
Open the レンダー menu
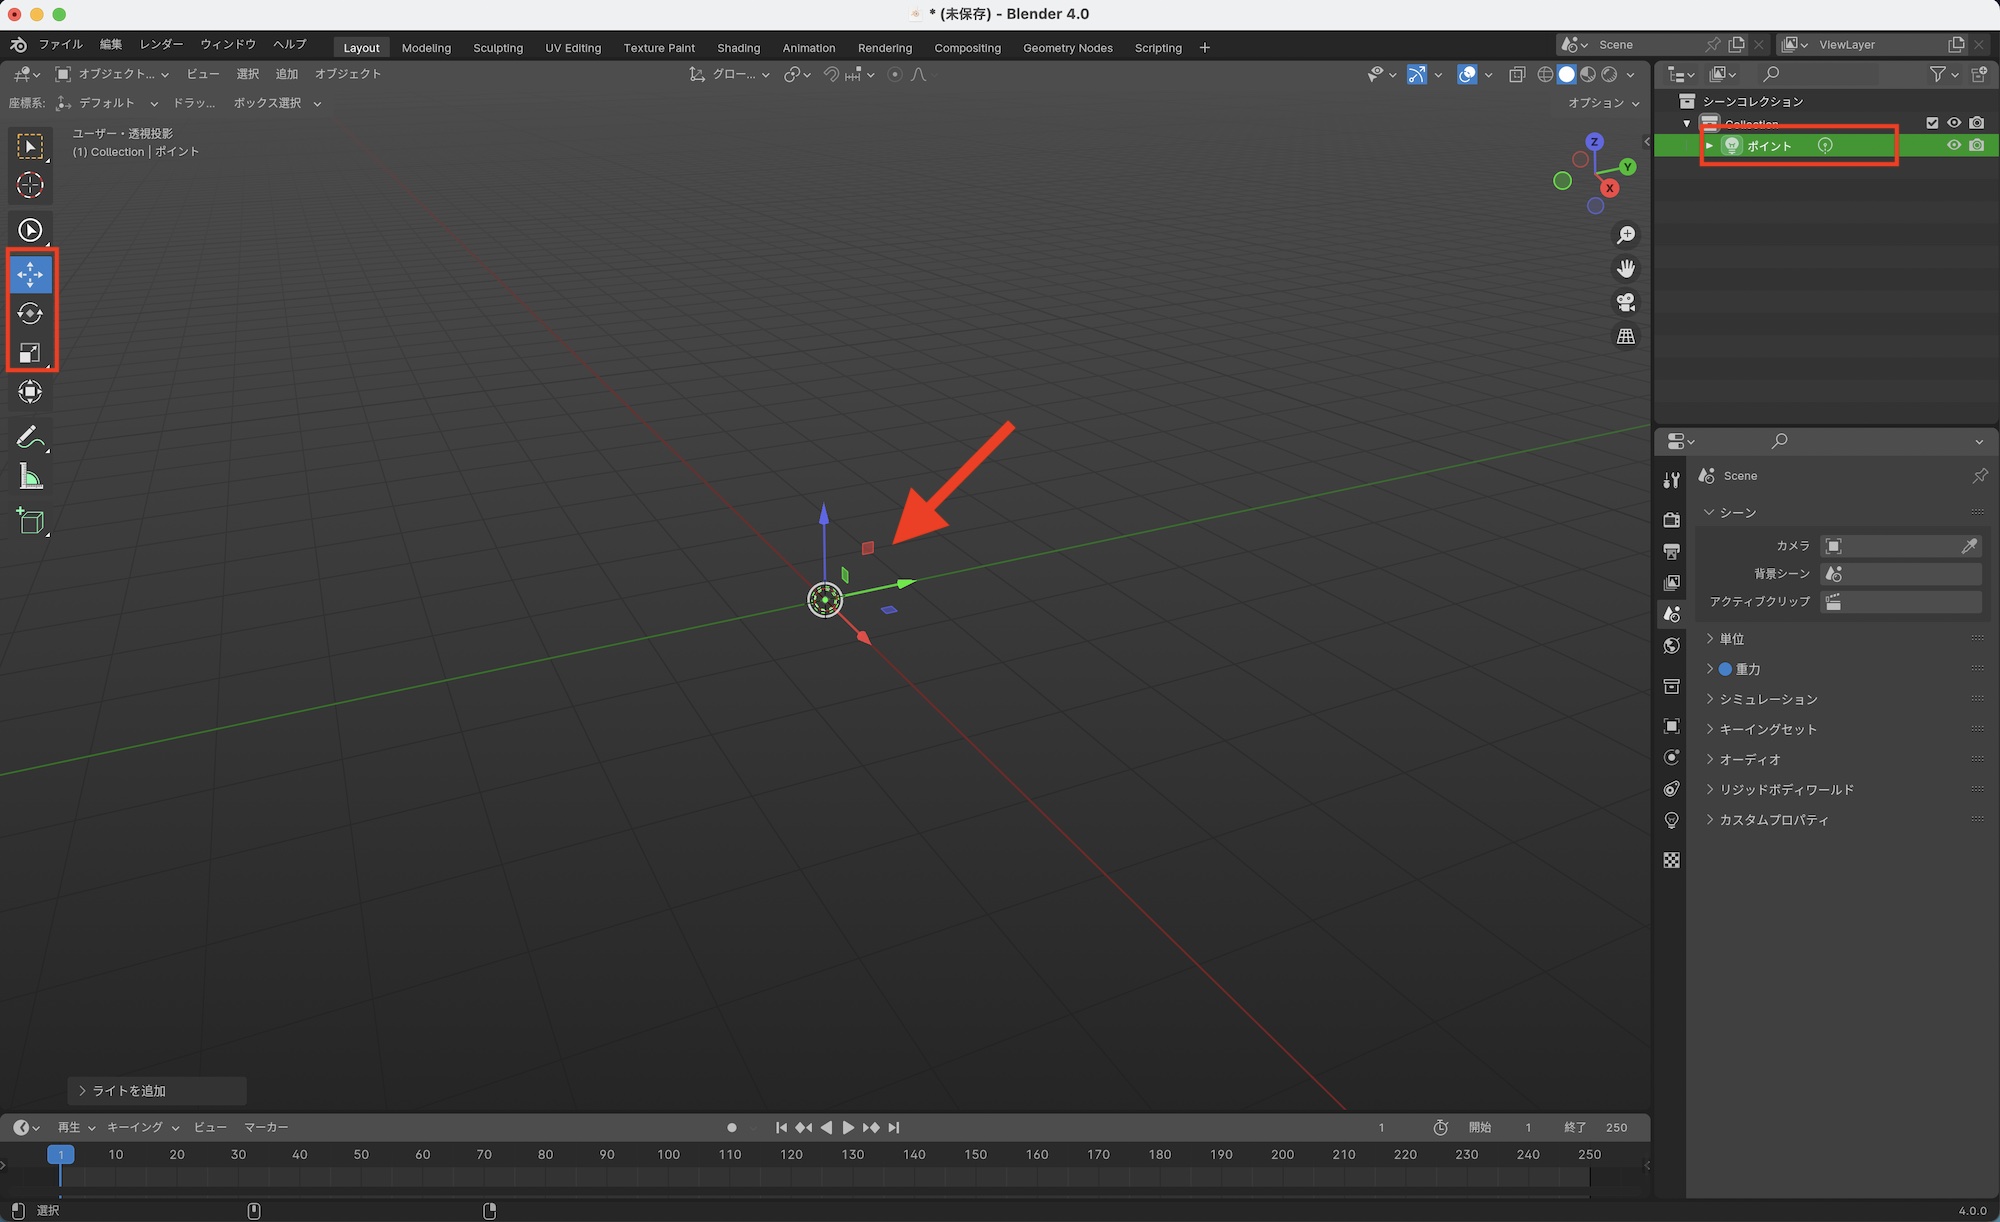click(161, 44)
